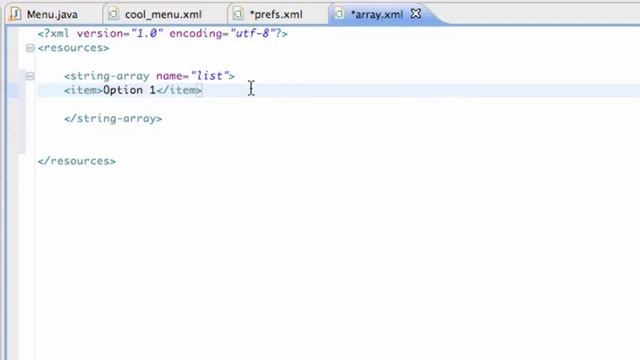Open the cool_menu.xml tab
640x360 pixels.
[x=163, y=14]
